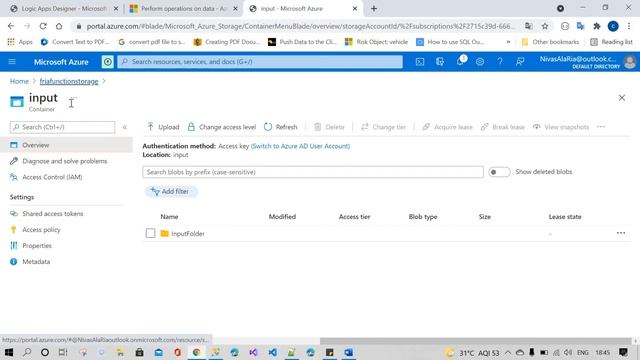Image resolution: width=640 pixels, height=360 pixels.
Task: Go to Home breadcrumb
Action: (19, 81)
